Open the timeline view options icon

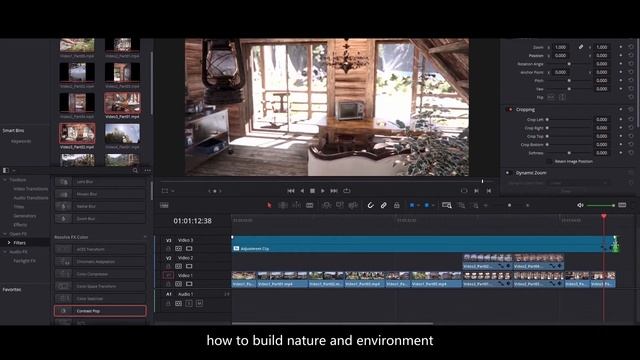164,205
